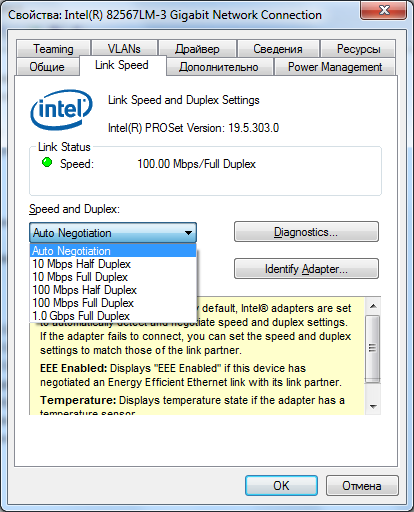Click the Temperature help heading
The height and width of the screenshot is (512, 414).
(78, 400)
